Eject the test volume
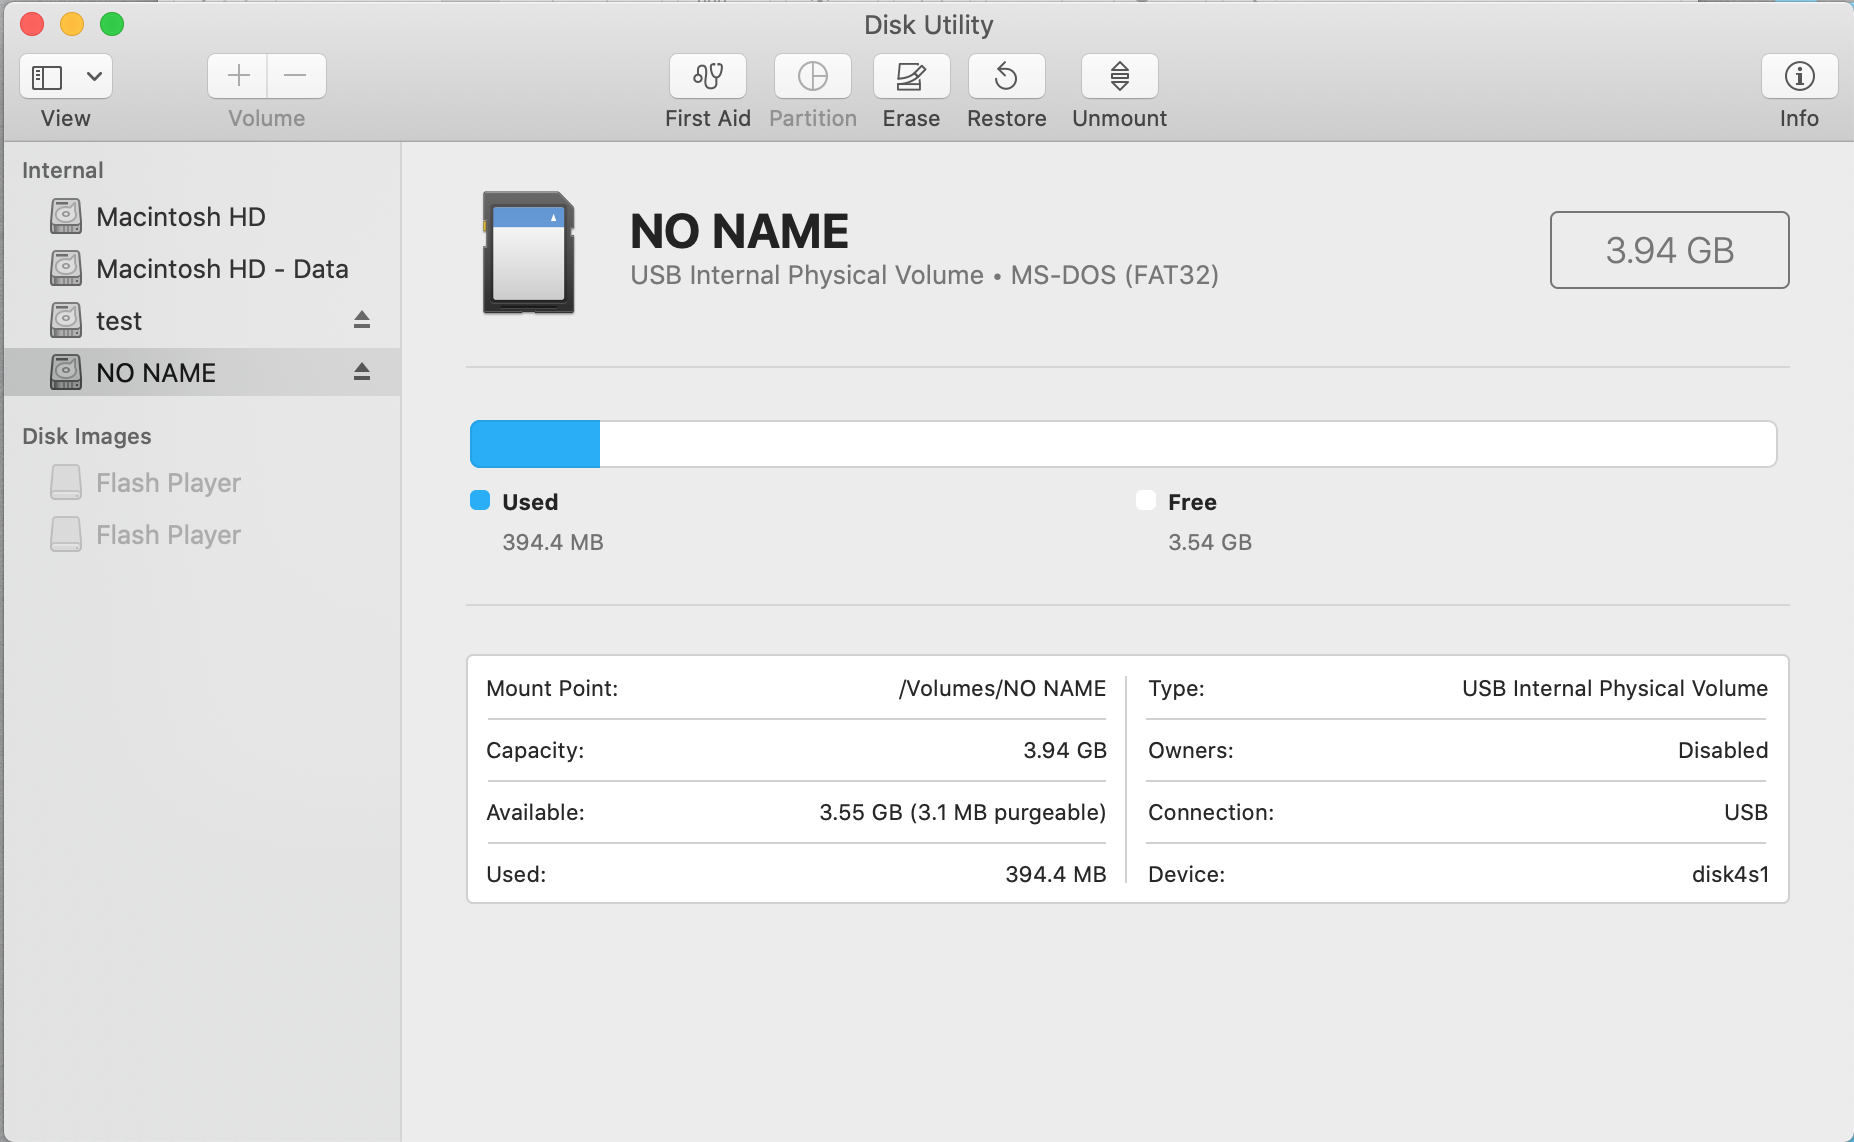This screenshot has width=1854, height=1142. [362, 320]
